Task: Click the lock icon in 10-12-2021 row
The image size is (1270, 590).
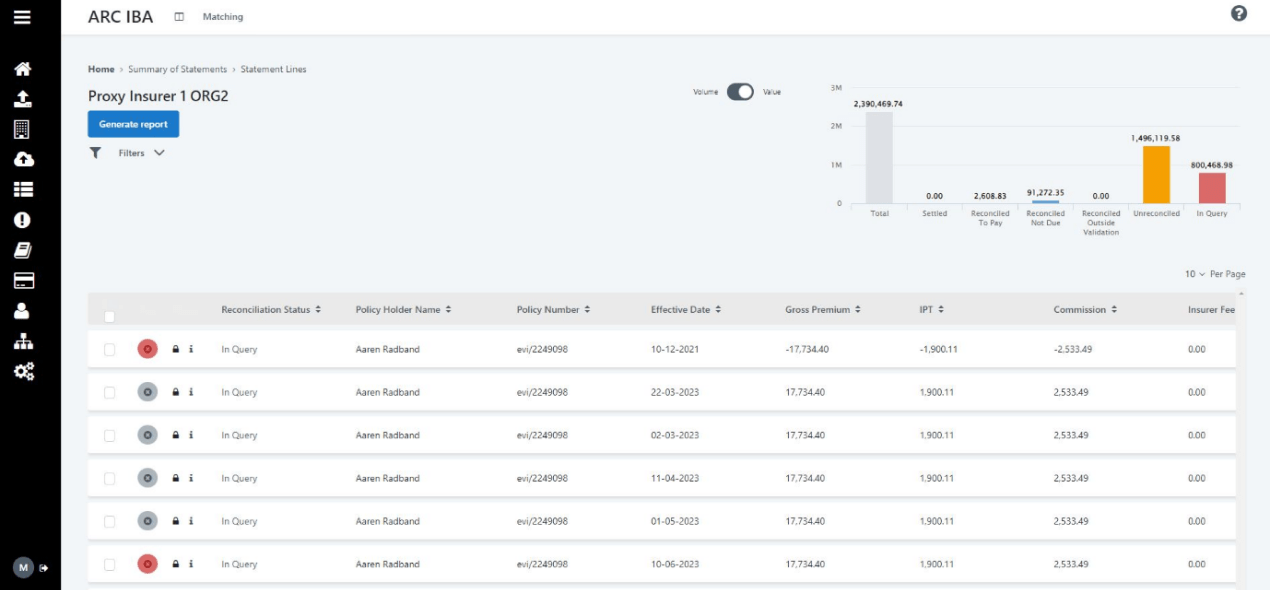Action: (x=176, y=349)
